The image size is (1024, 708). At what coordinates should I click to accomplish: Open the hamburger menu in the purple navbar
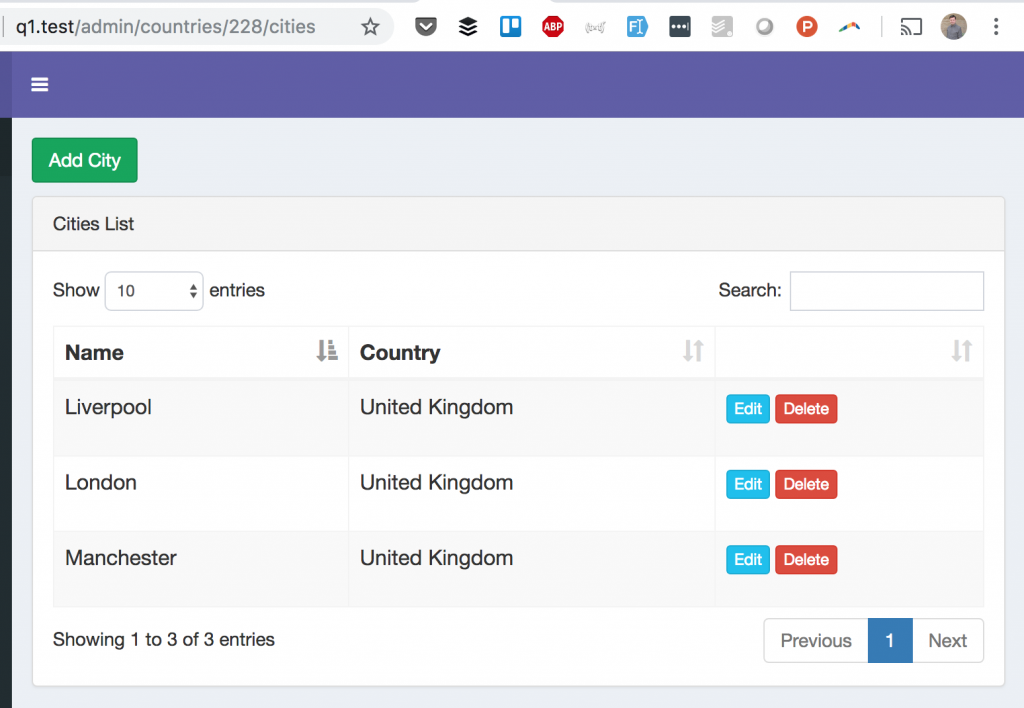point(39,84)
